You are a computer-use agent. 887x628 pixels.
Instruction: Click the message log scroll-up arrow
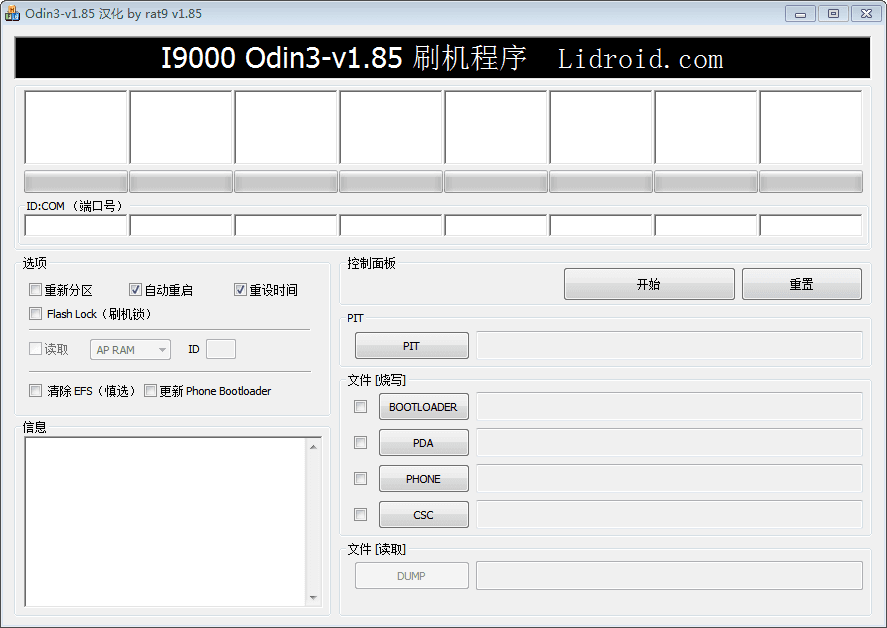coord(313,447)
